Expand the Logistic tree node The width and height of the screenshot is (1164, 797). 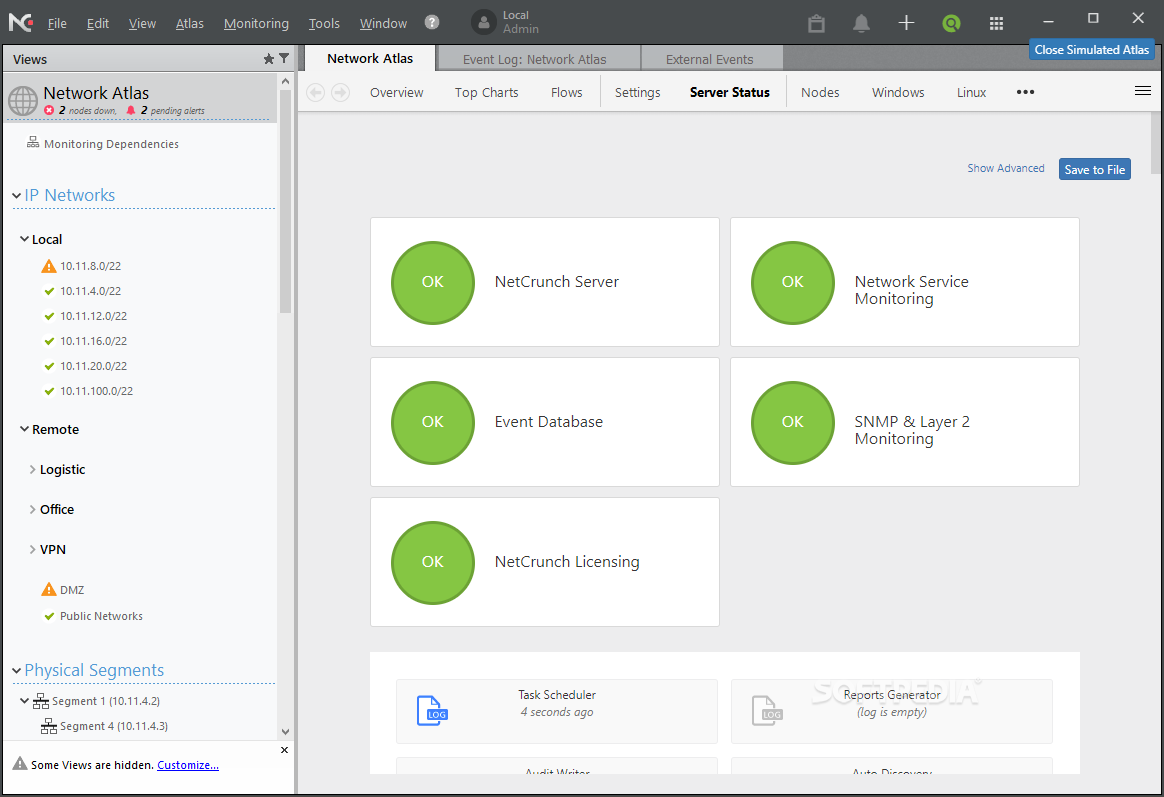(33, 469)
